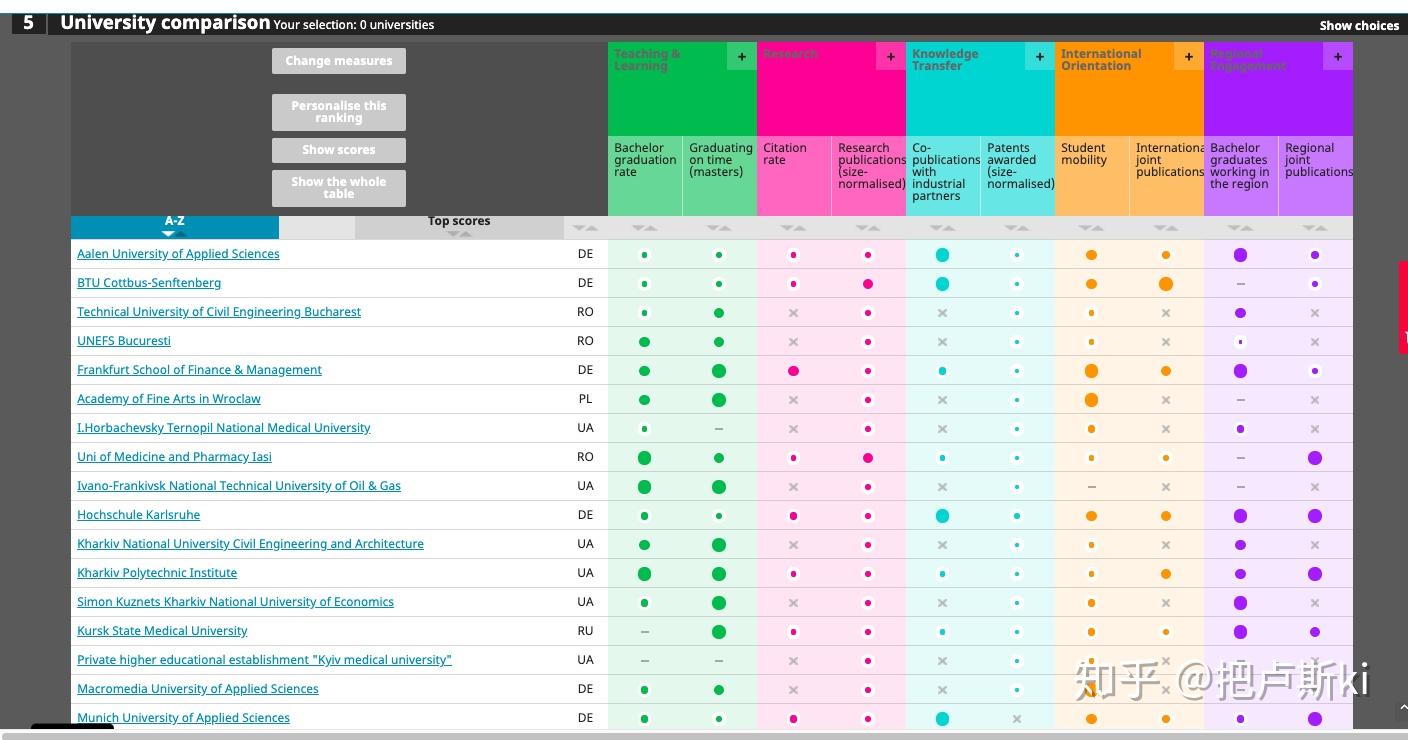The image size is (1408, 740).
Task: Open Uni of Medicine and Pharmacy Iasi
Action: pos(174,457)
